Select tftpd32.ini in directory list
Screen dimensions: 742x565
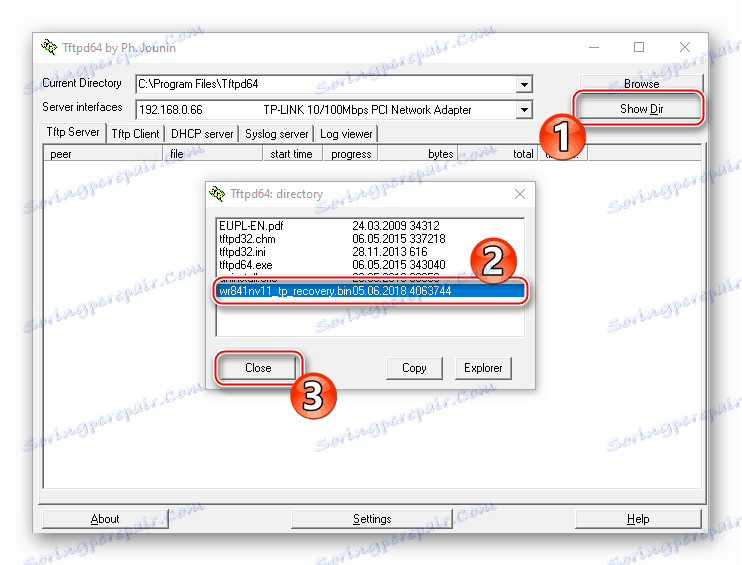click(x=369, y=252)
